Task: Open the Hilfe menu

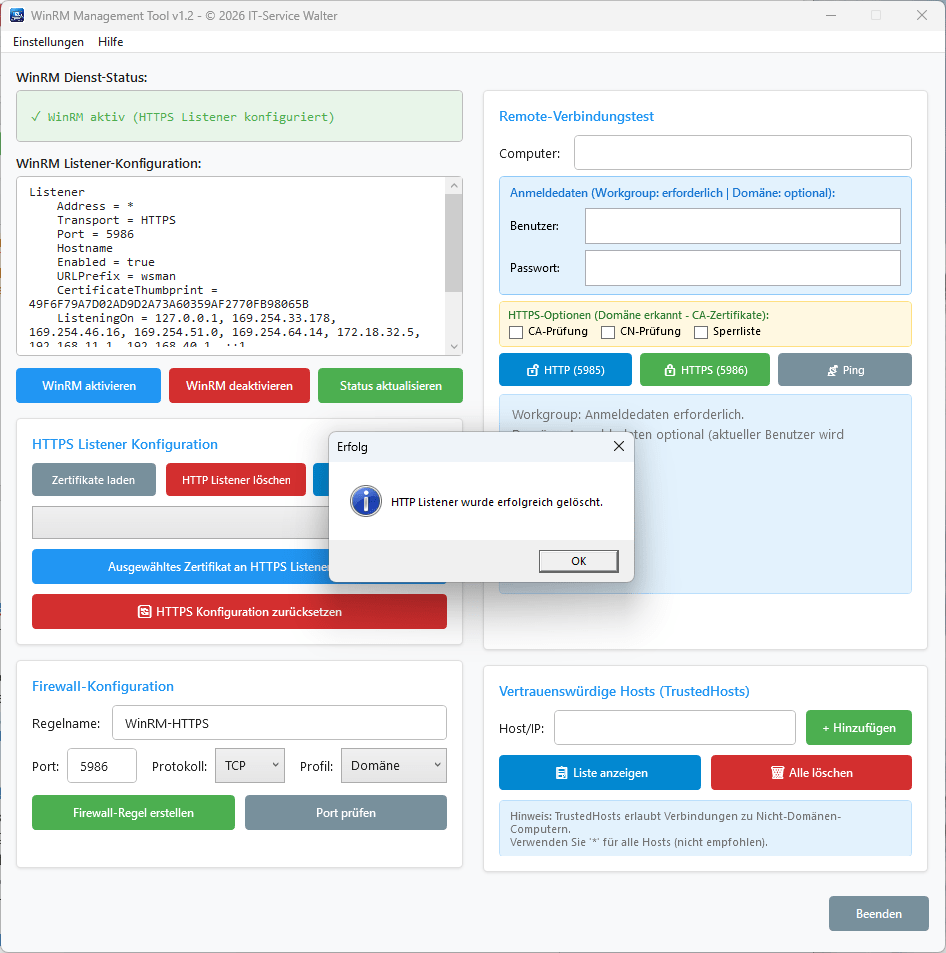Action: tap(111, 42)
